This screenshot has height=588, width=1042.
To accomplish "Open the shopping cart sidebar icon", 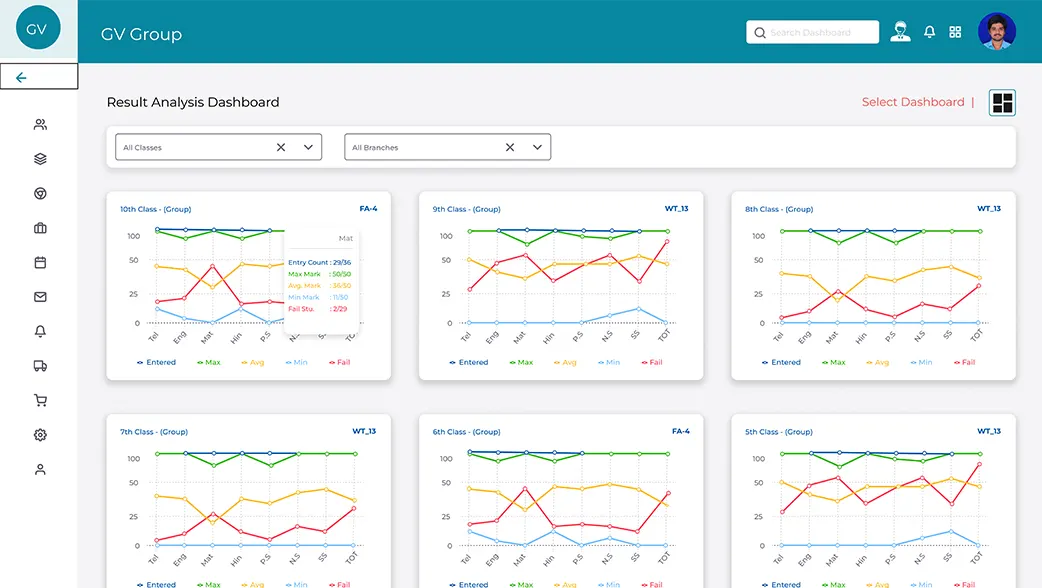I will [40, 401].
